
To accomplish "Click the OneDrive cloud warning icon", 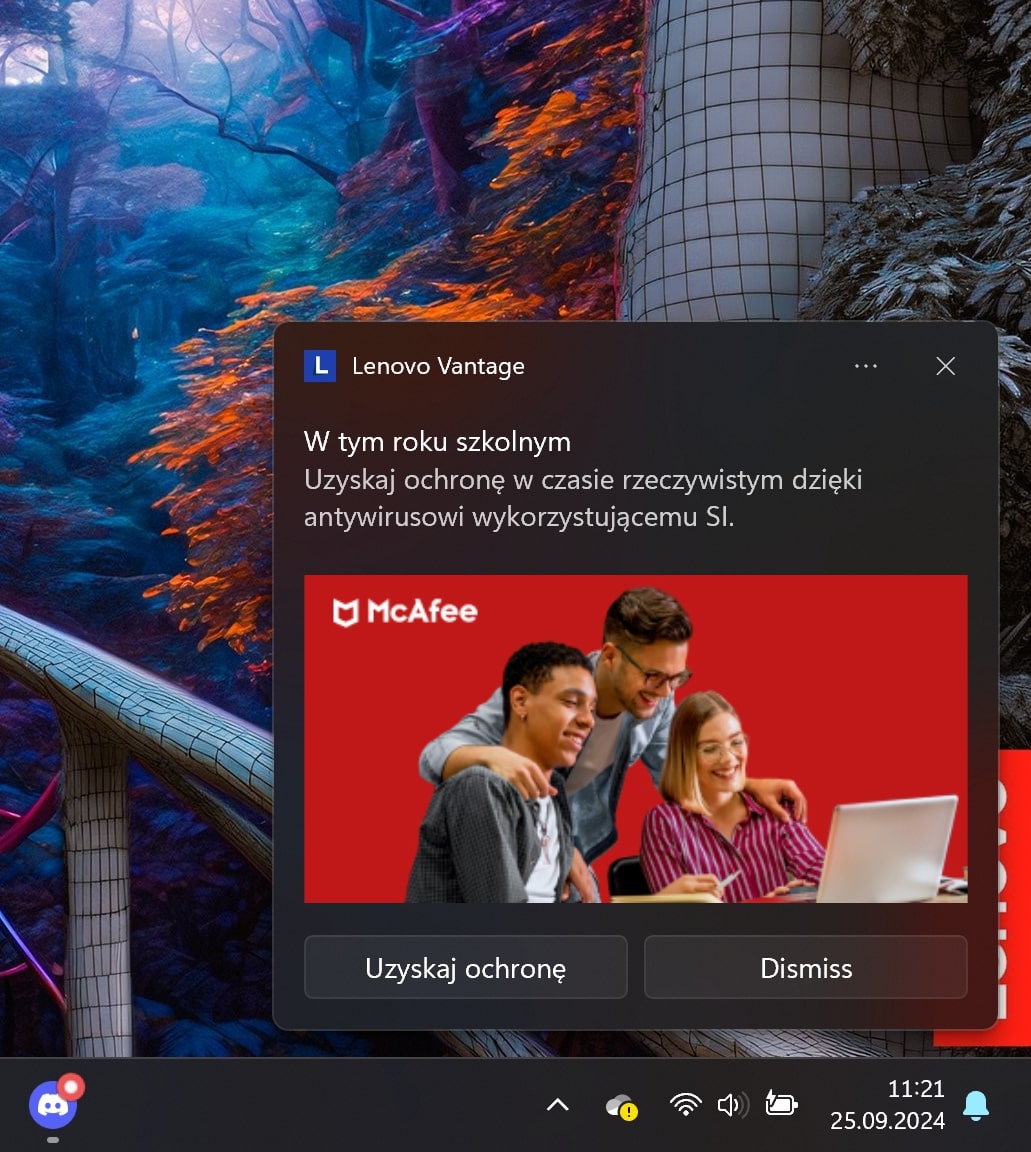I will 621,1106.
